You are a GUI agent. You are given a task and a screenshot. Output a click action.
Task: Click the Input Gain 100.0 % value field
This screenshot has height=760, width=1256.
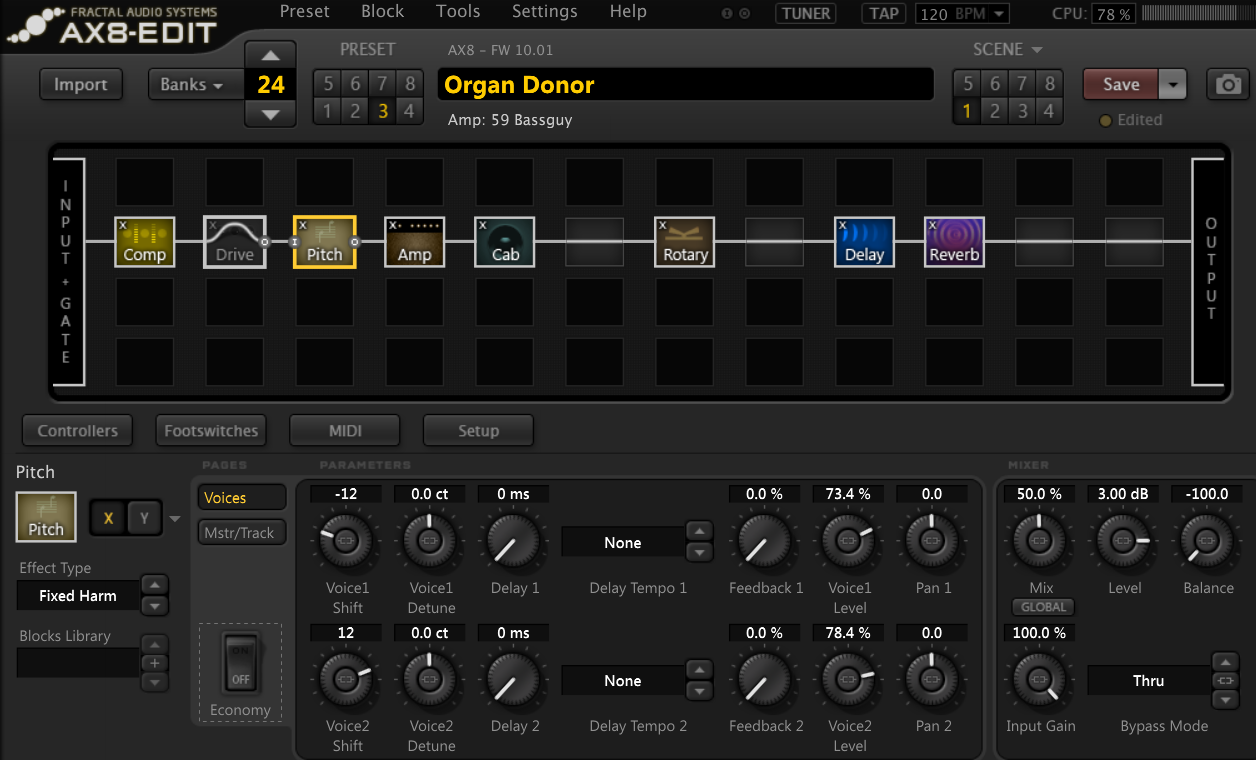(1040, 633)
